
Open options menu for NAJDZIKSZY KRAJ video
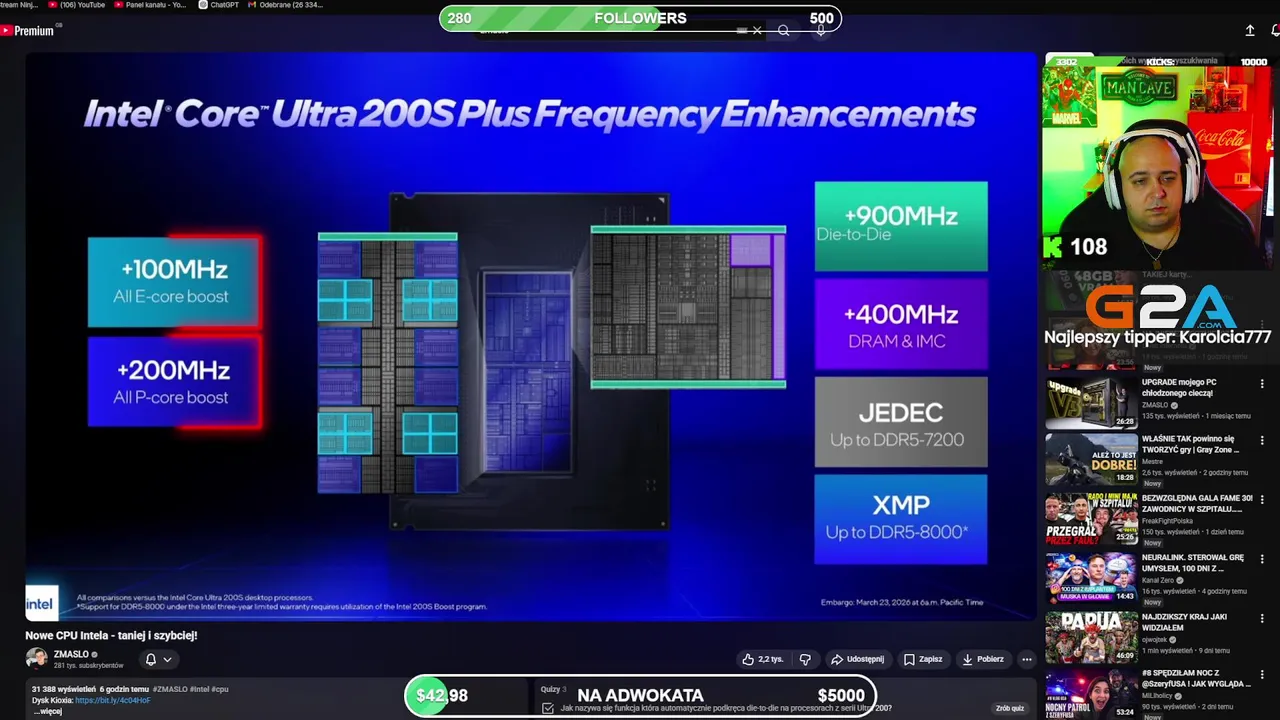tap(1262, 617)
